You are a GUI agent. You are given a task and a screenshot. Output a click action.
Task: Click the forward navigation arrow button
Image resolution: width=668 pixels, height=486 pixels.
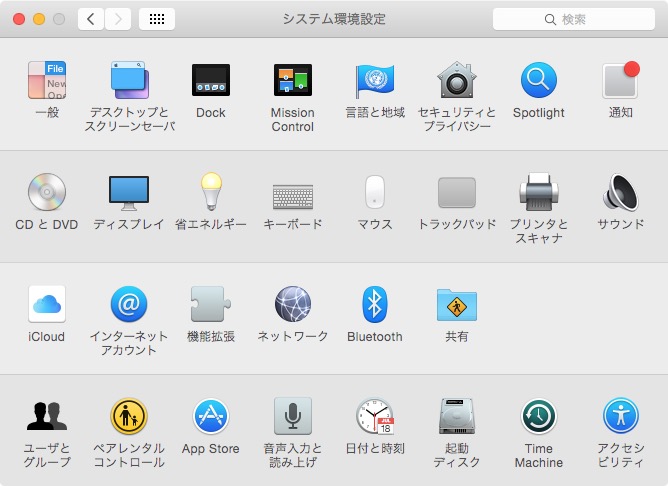118,19
